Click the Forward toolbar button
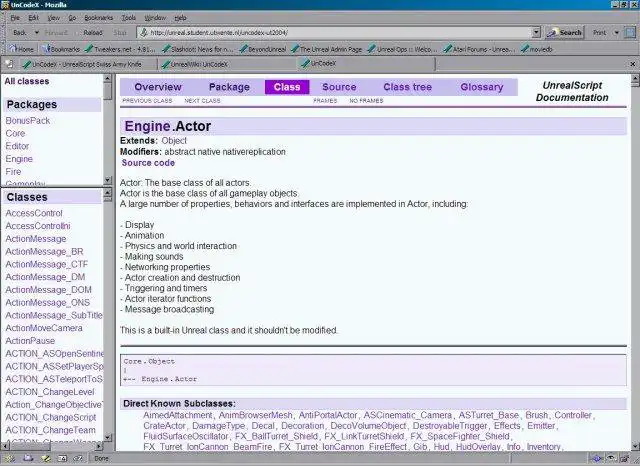The width and height of the screenshot is (640, 466). click(x=56, y=33)
